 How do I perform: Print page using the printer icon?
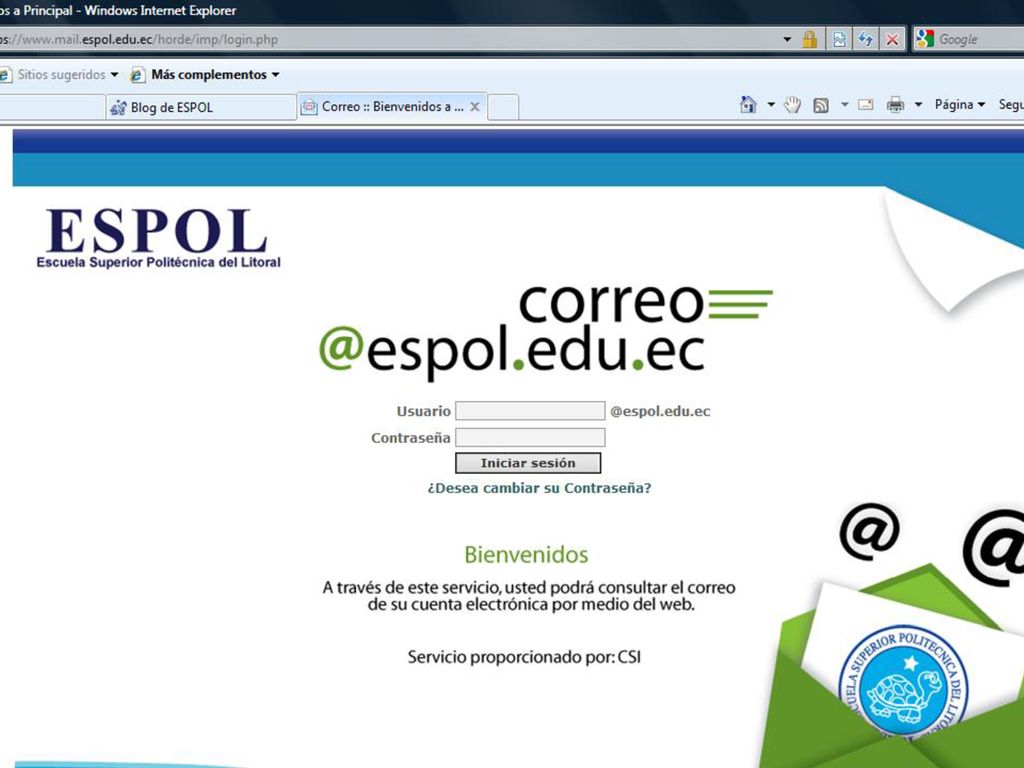(895, 104)
